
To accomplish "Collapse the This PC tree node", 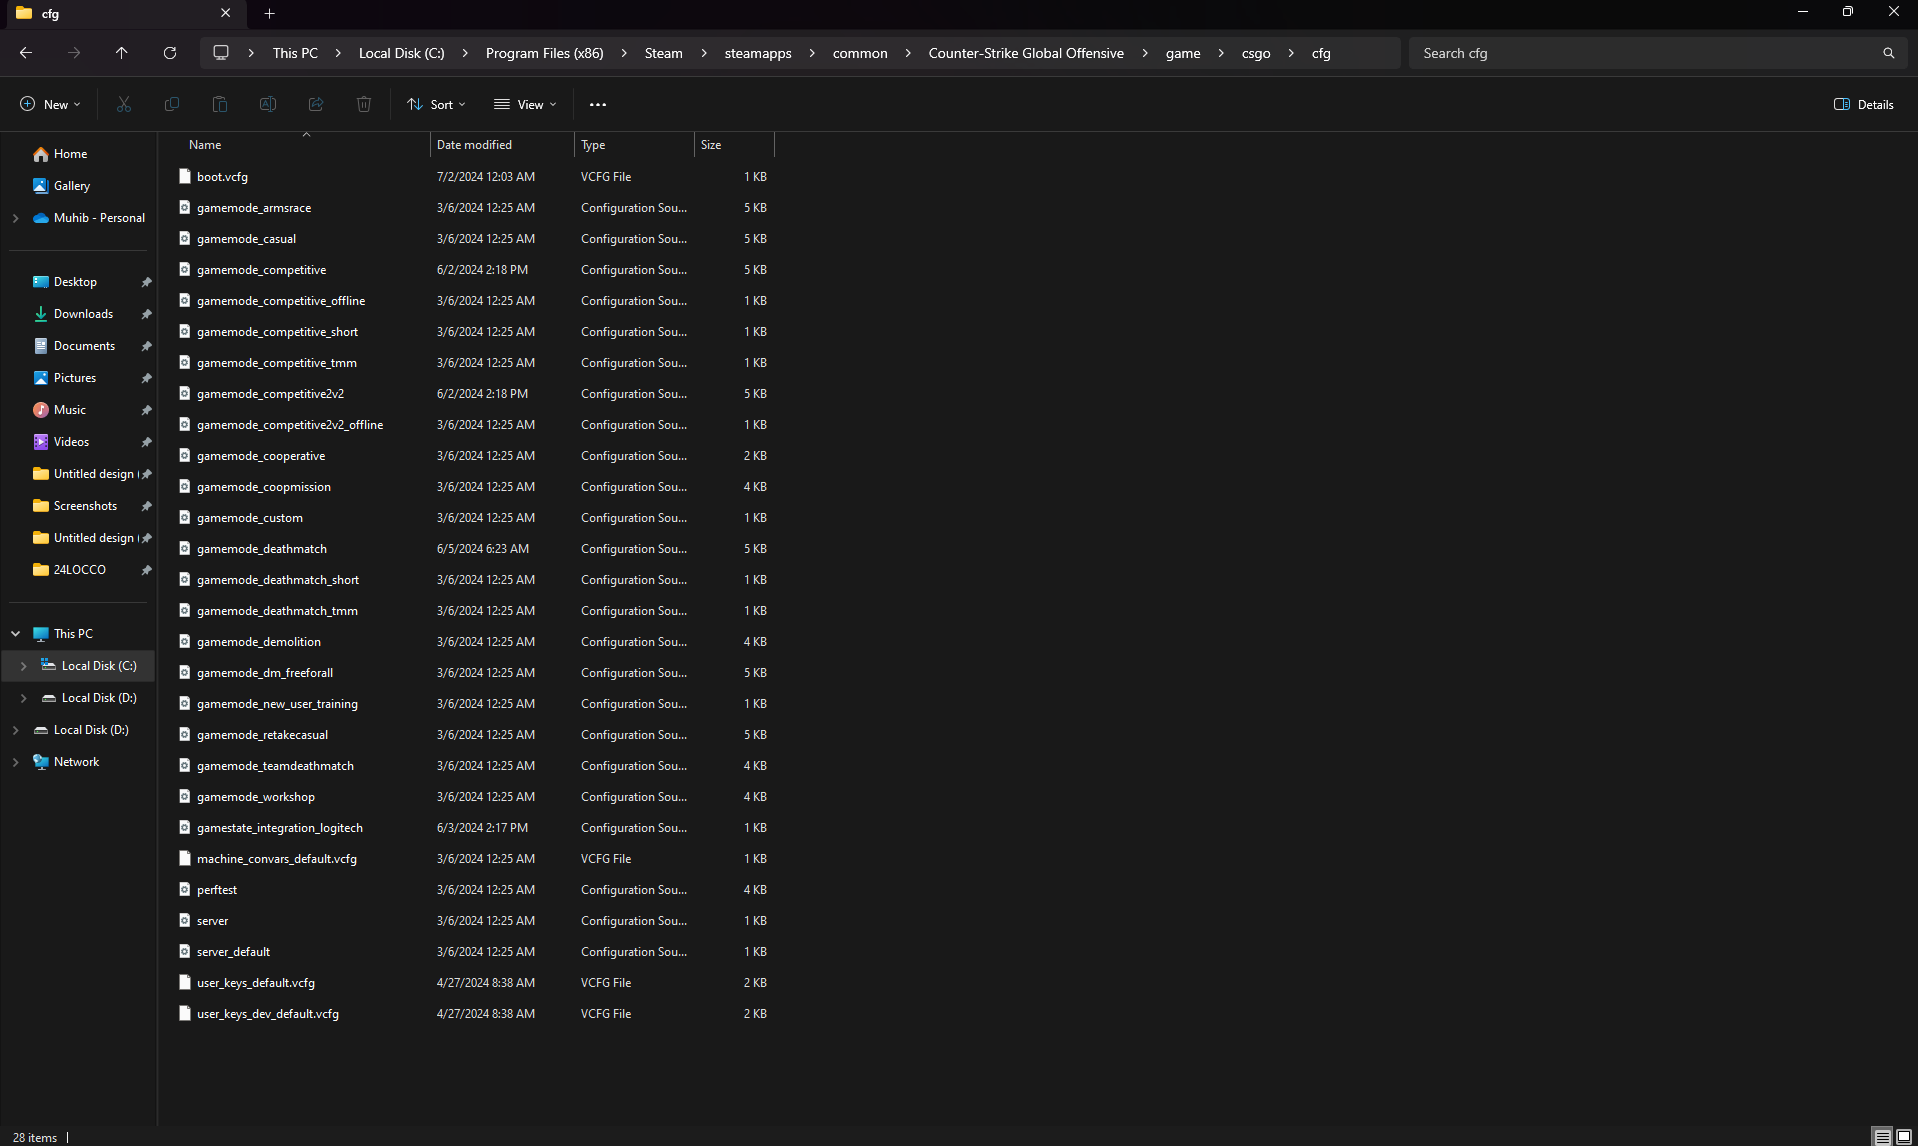I will (16, 634).
